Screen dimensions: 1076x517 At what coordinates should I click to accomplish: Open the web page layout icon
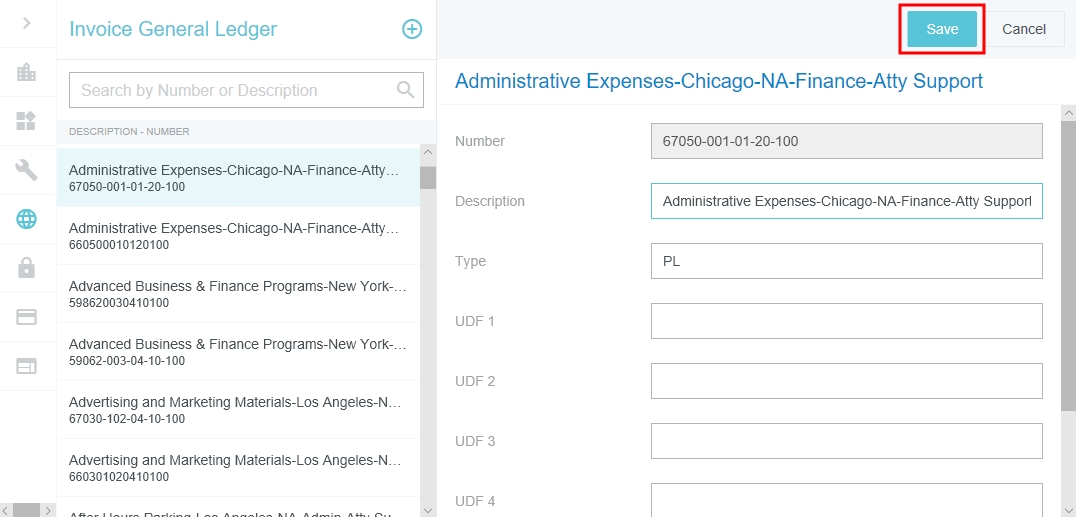[27, 366]
